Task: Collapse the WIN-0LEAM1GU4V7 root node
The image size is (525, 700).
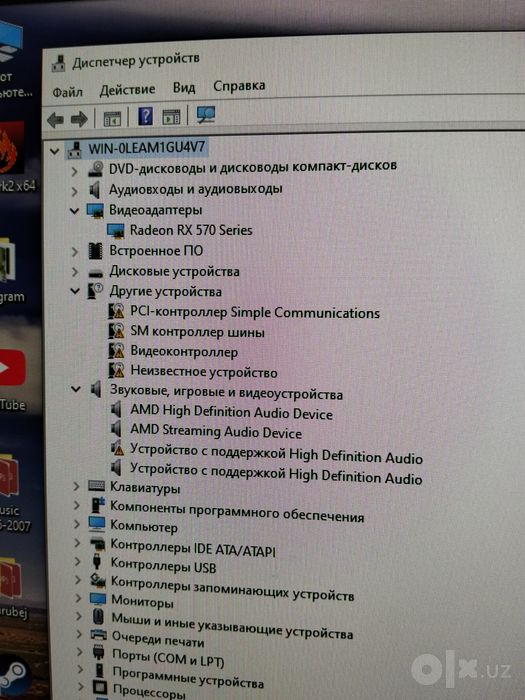Action: [x=54, y=151]
